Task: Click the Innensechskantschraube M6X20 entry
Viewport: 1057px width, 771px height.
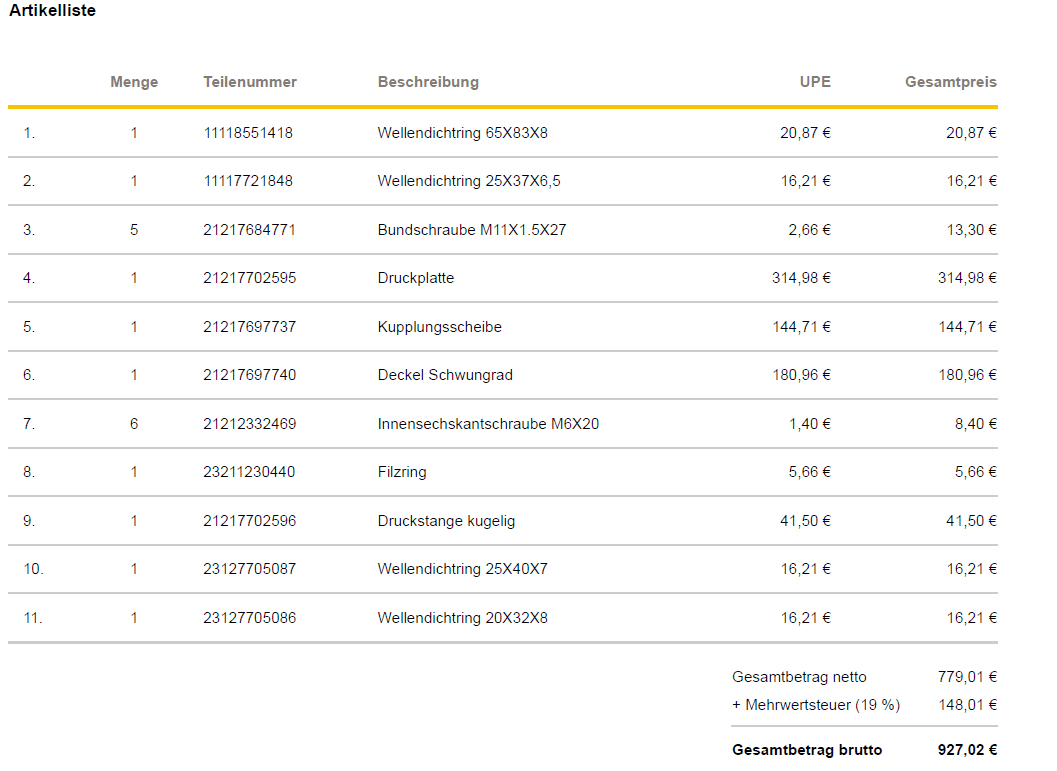Action: click(488, 424)
